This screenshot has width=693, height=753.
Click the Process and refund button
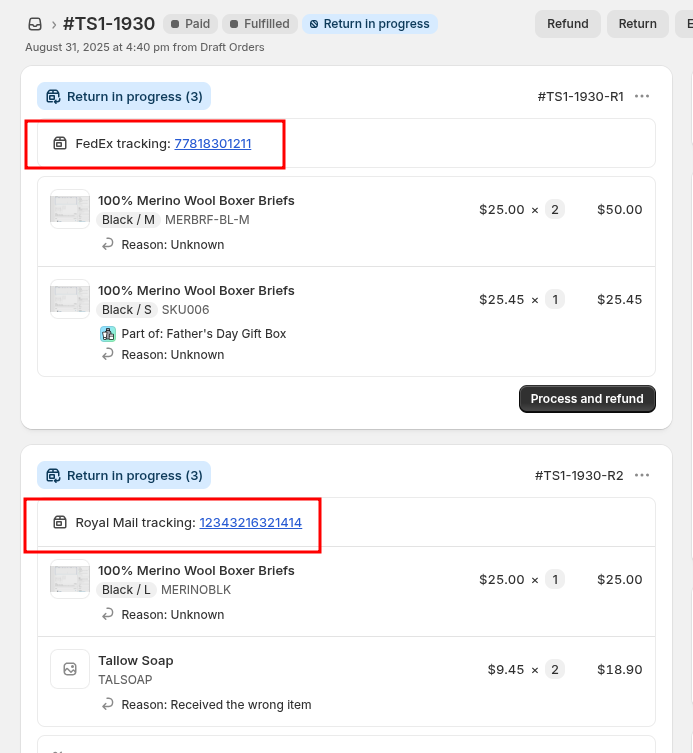coord(587,399)
